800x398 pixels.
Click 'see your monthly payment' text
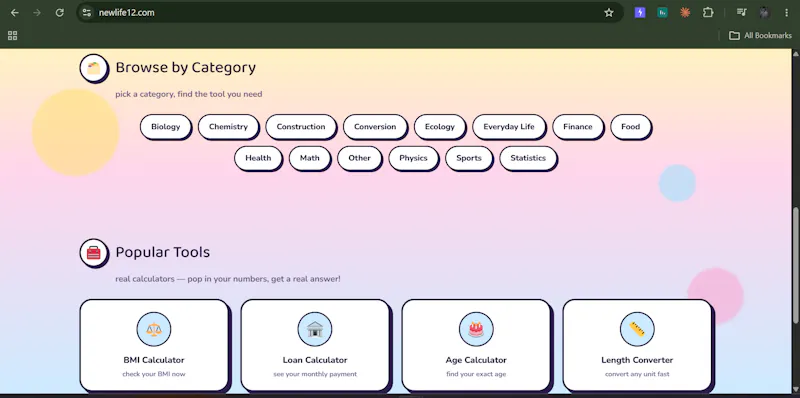pos(315,375)
